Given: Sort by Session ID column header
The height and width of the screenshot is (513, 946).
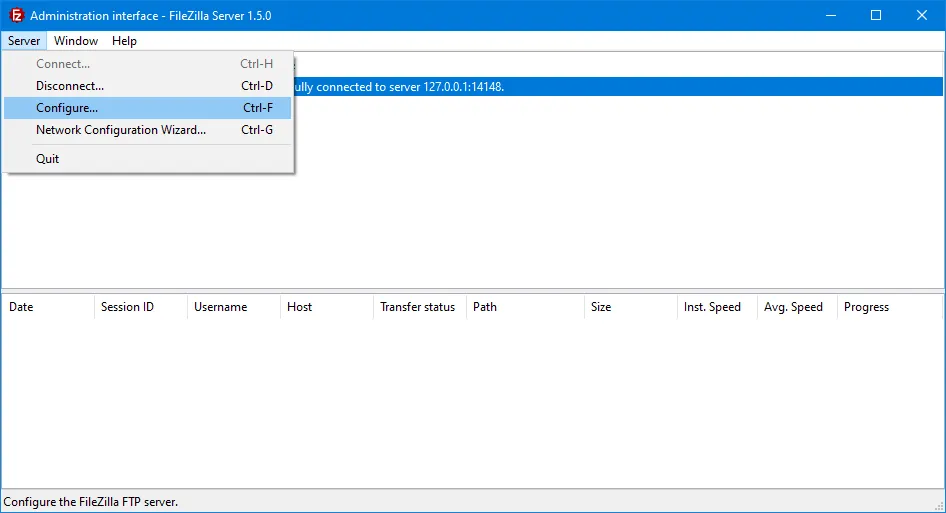Looking at the screenshot, I should (141, 307).
